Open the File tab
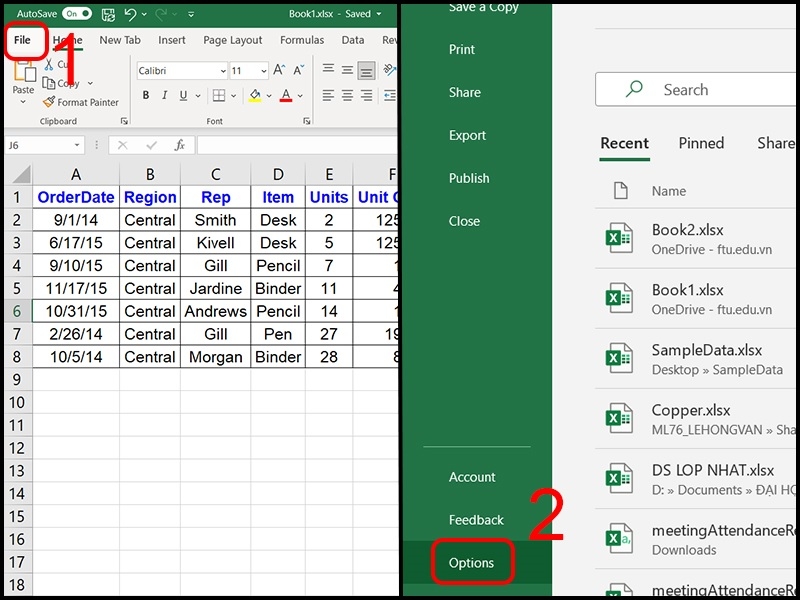 22,40
